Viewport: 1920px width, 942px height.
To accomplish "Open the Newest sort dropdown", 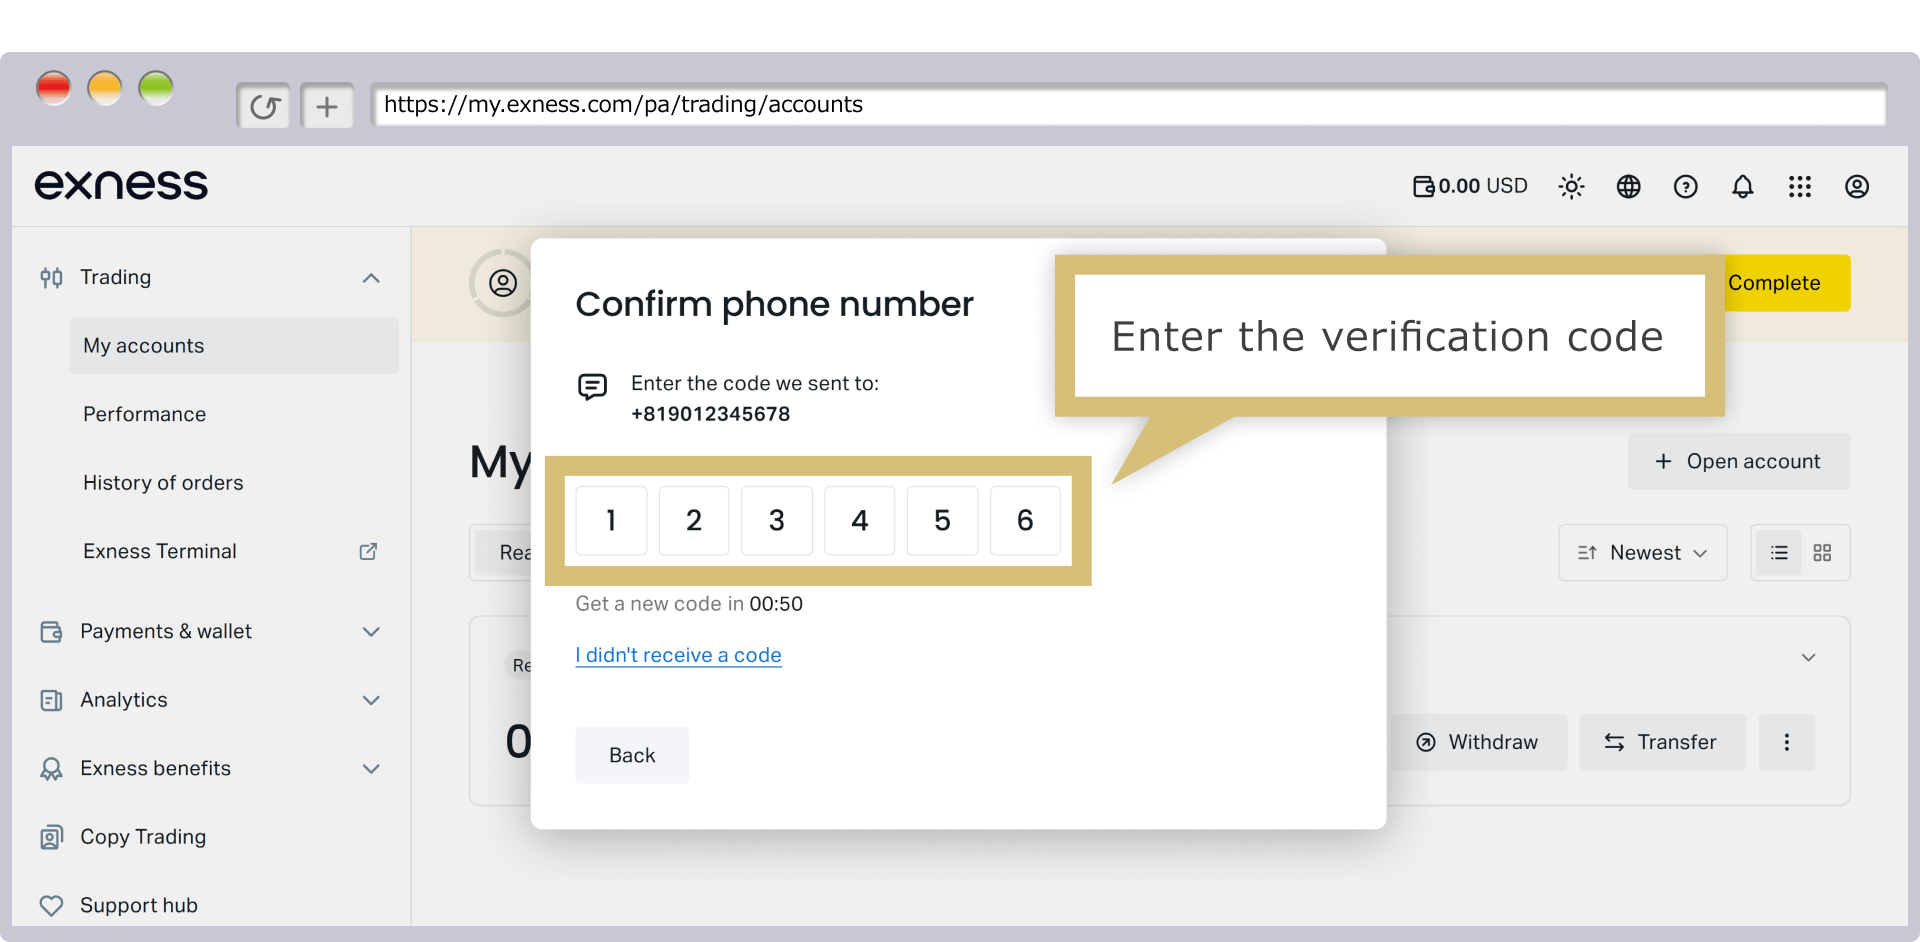I will click(1642, 553).
